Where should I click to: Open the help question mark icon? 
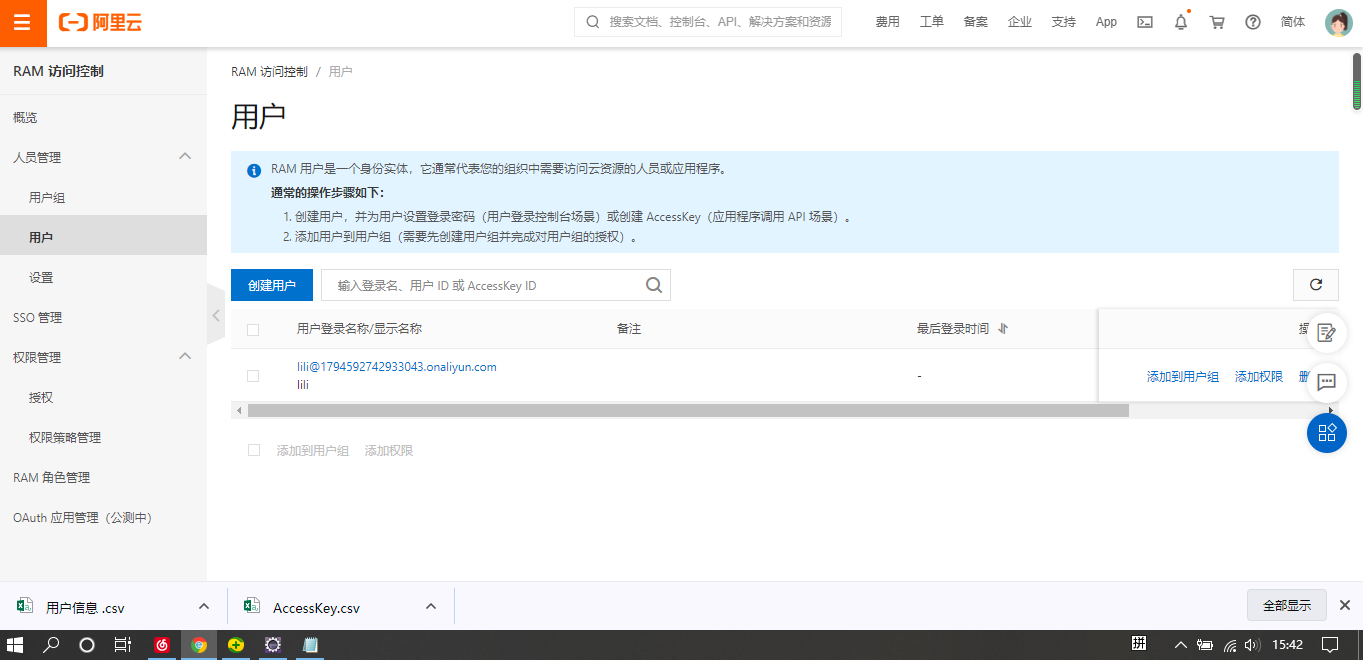(1253, 22)
